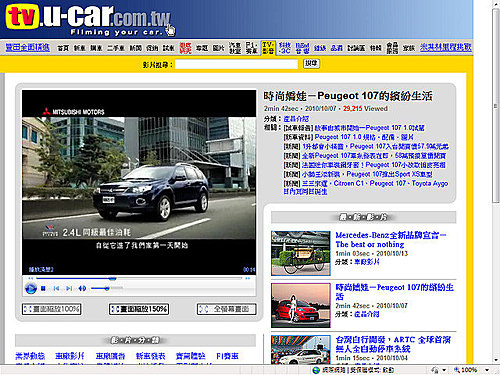500x375 pixels.
Task: Click the video category link under the Peugeot 107 title
Action: pos(296,119)
